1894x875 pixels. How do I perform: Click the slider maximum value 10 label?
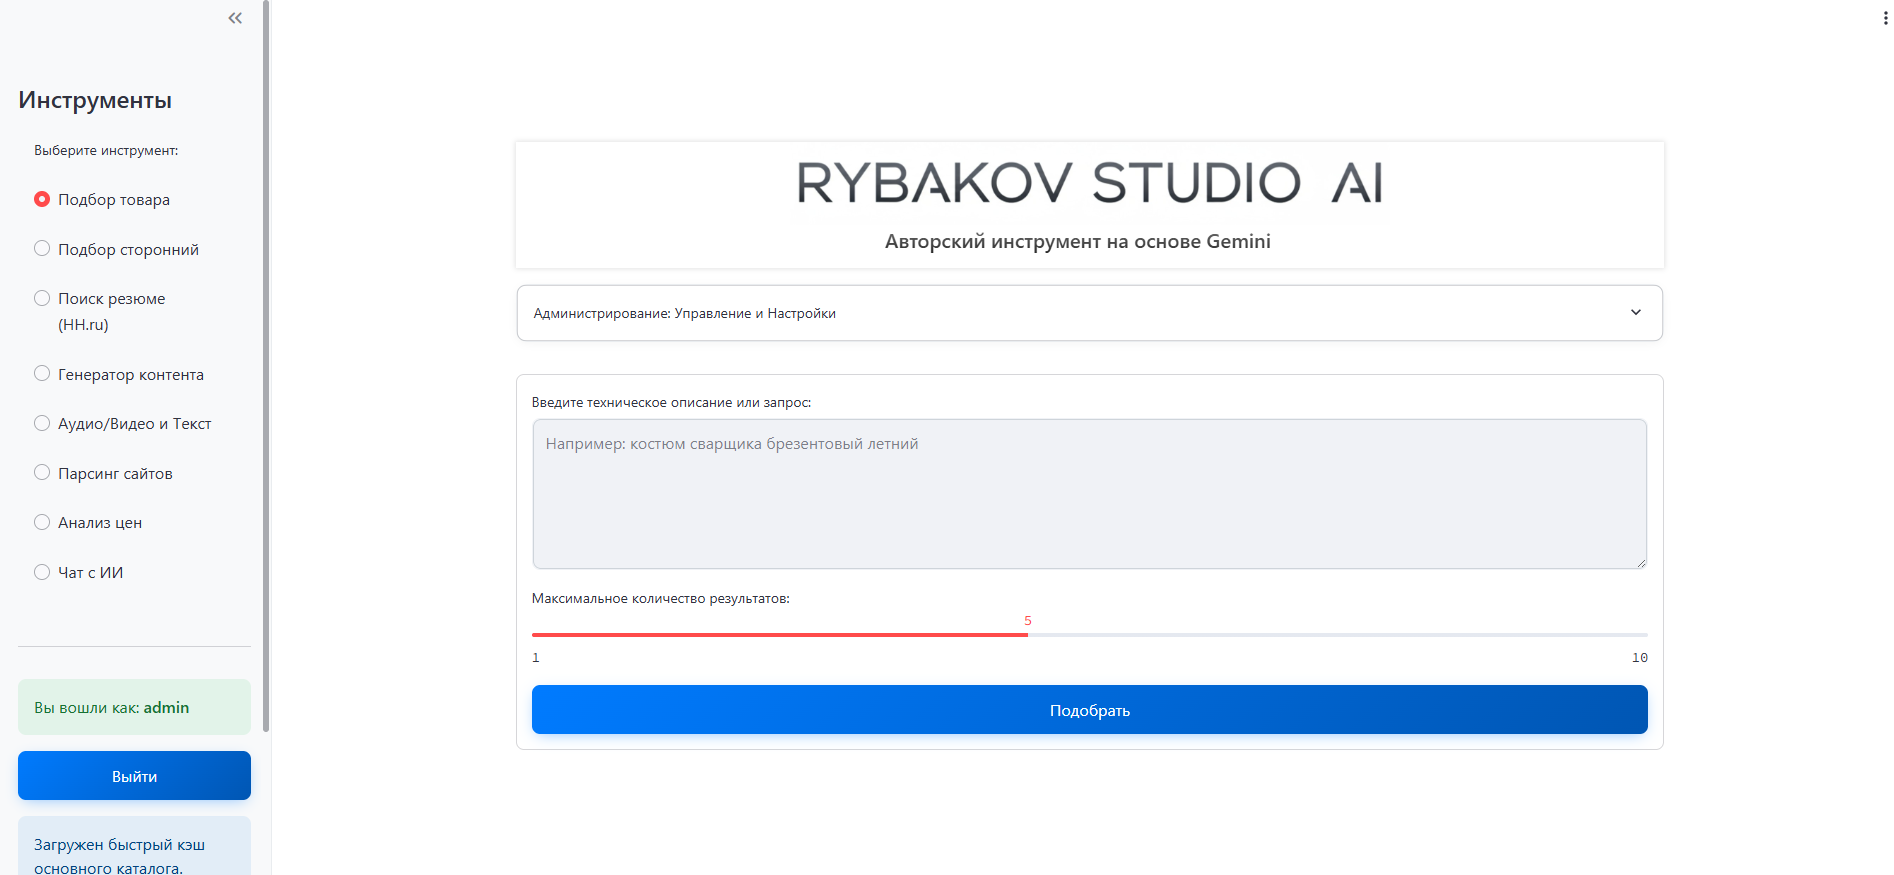click(1639, 658)
